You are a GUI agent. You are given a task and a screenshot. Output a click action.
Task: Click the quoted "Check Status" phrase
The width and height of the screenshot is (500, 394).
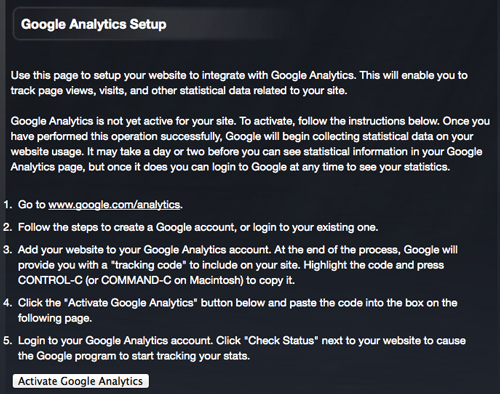[281, 341]
